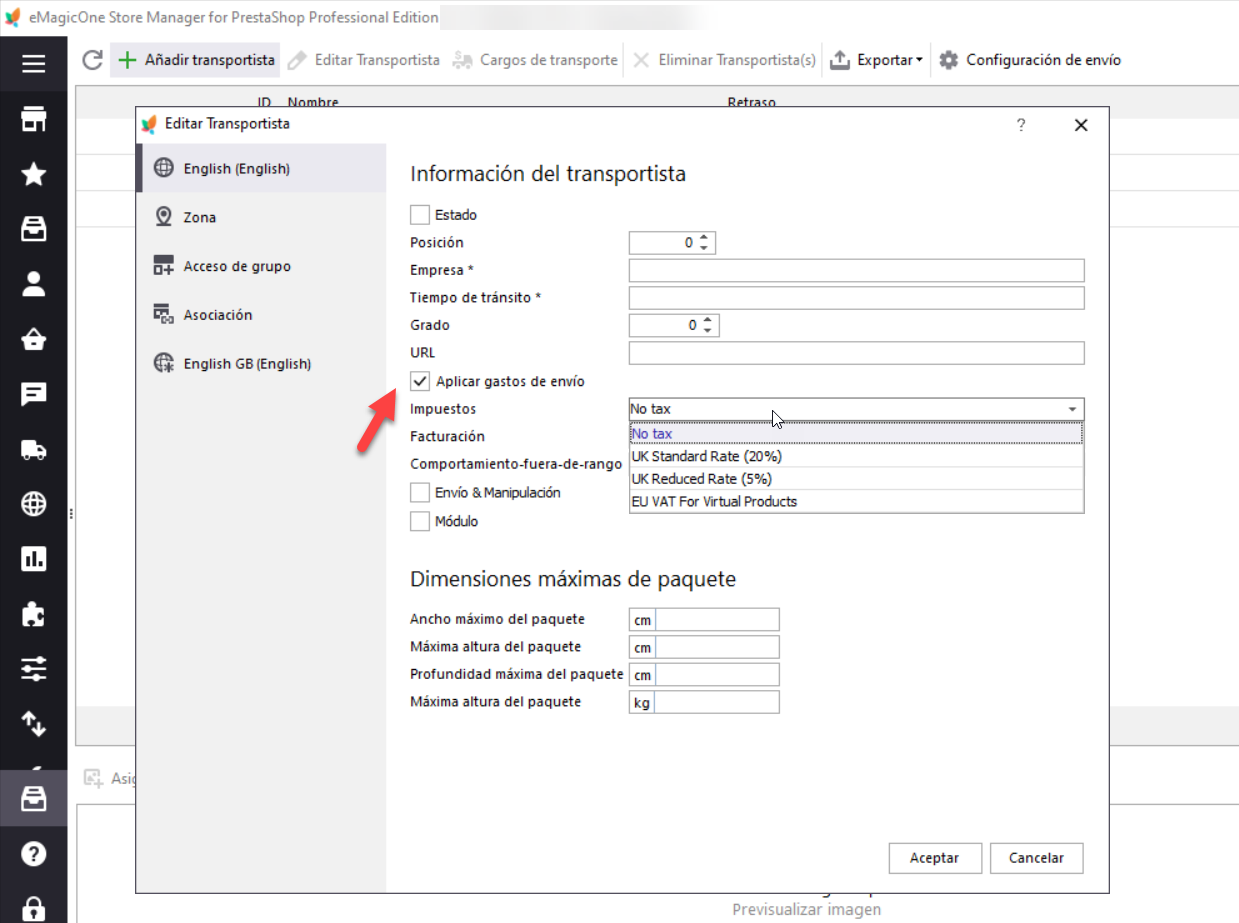Click the Grado stepper arrows

(x=709, y=325)
